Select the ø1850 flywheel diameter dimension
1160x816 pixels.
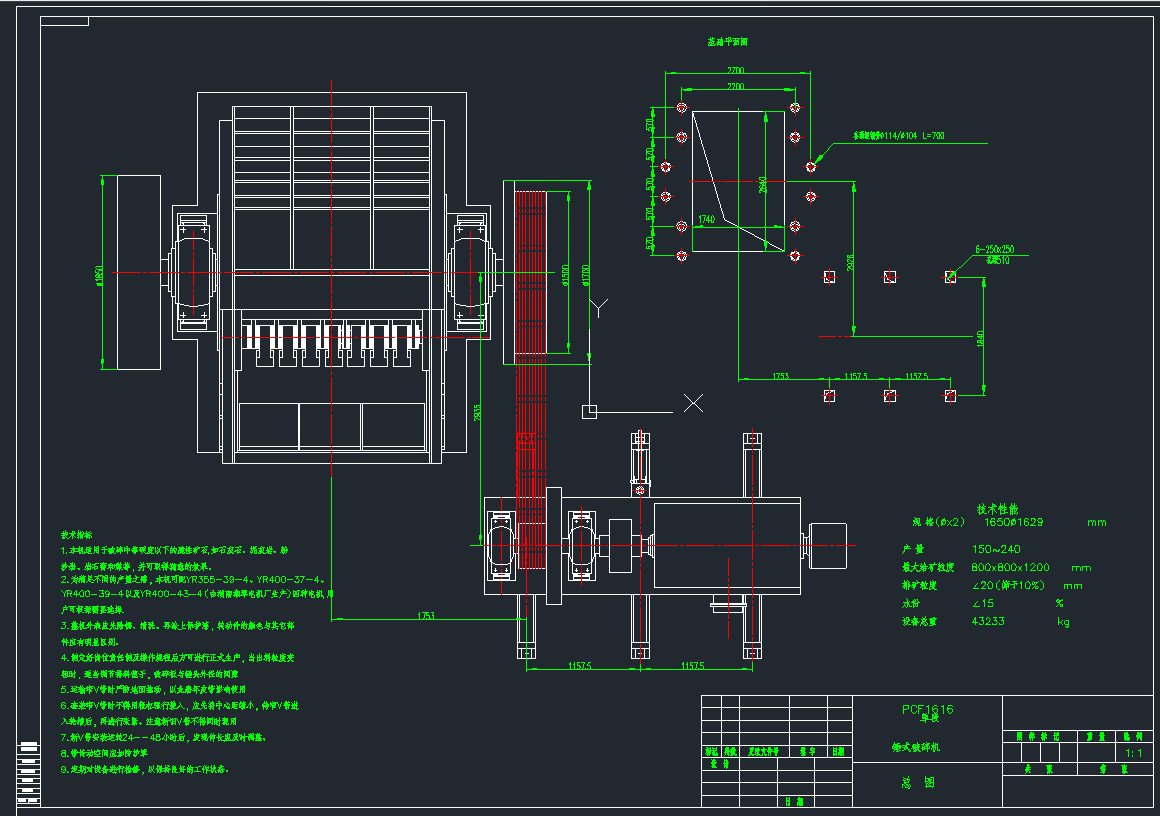coord(100,273)
